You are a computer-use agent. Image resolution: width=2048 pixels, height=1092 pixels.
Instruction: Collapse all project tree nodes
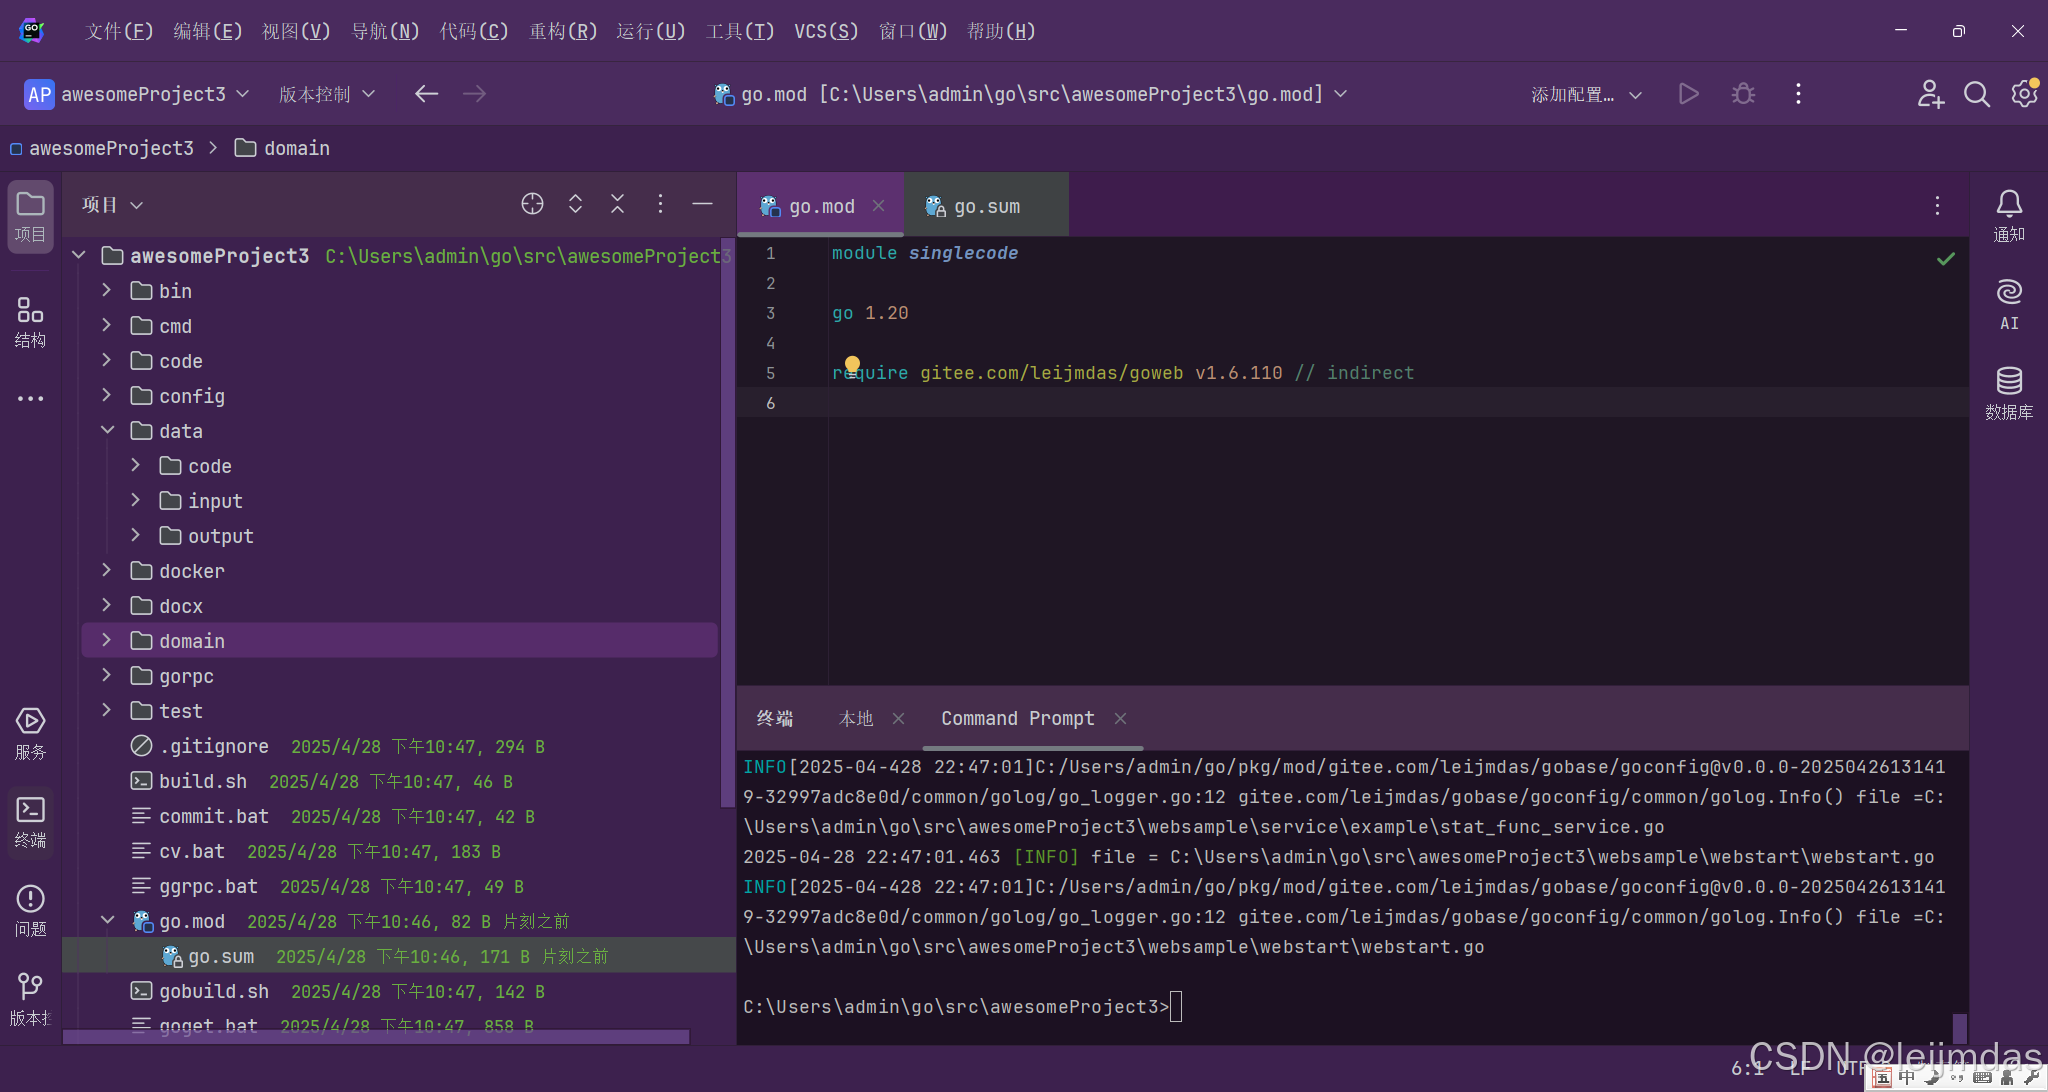[617, 204]
